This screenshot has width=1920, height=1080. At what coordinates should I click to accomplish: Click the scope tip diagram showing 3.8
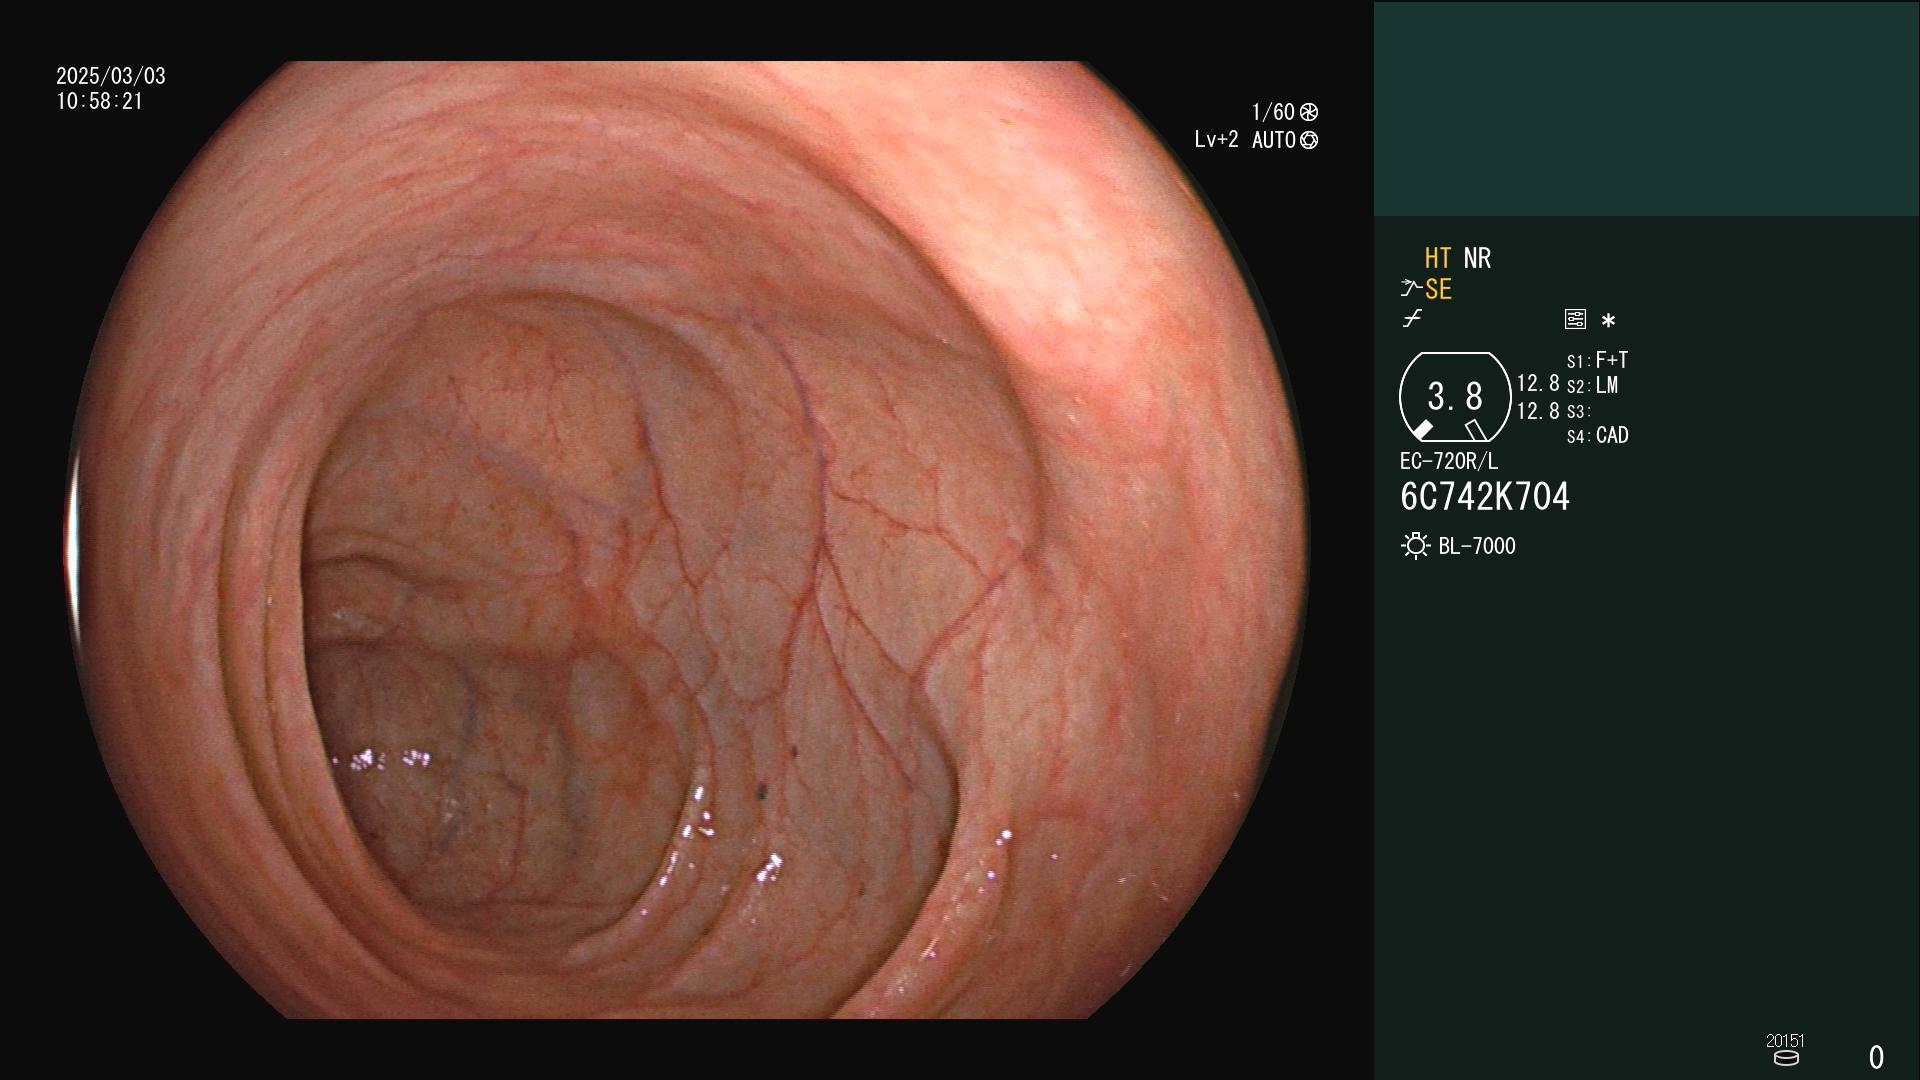tap(1455, 397)
